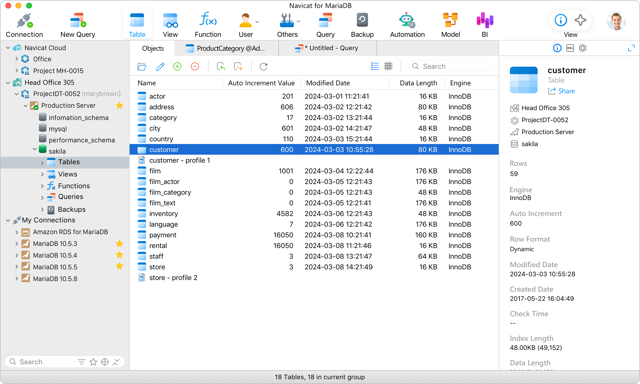
Task: Open the Backup toolbar button
Action: (362, 25)
